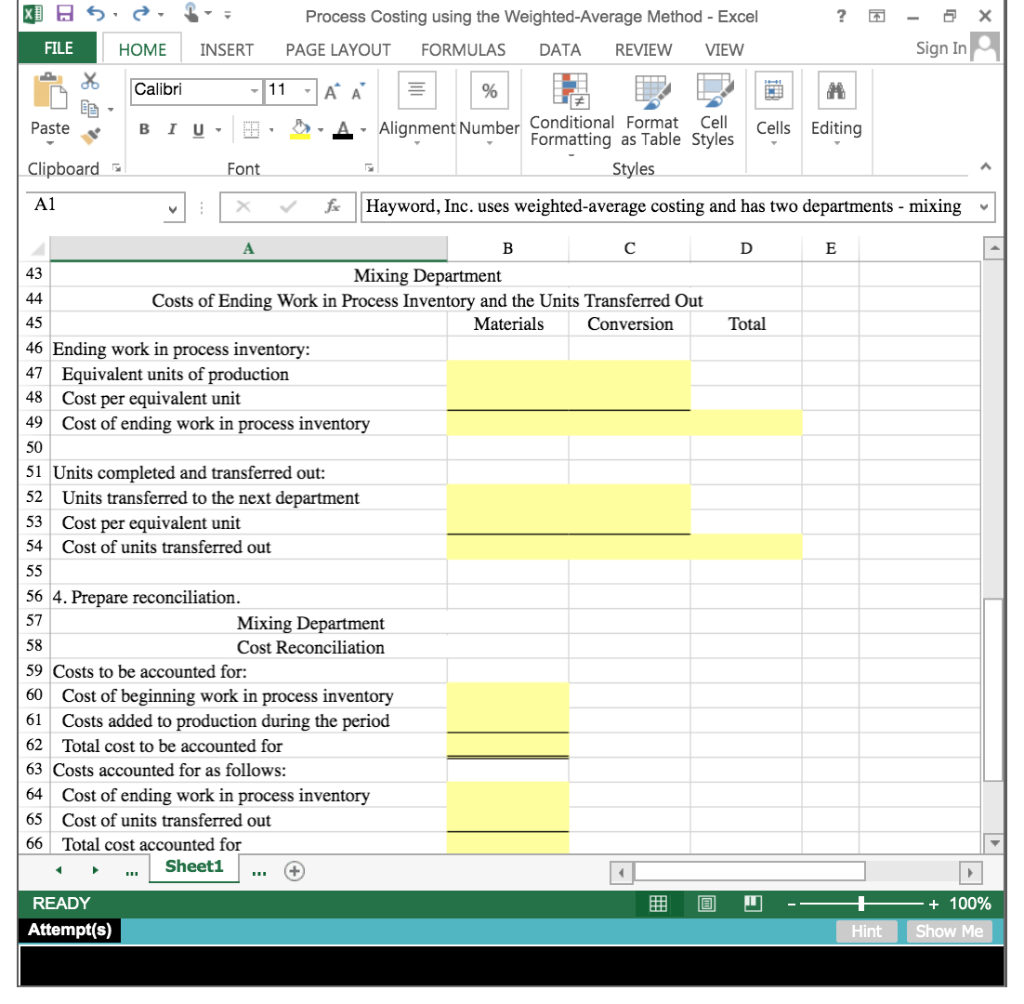The image size is (1024, 1004).
Task: Apply yellow Fill Color to cell
Action: pyautogui.click(x=300, y=129)
